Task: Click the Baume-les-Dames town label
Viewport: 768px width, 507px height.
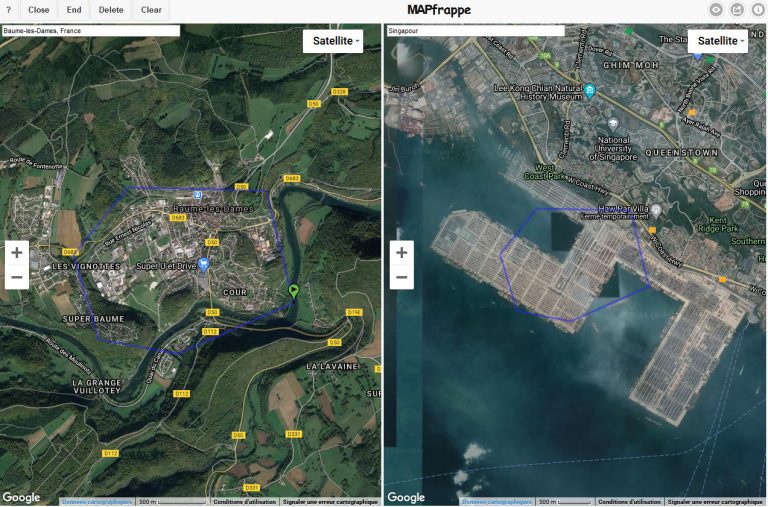Action: tap(213, 209)
